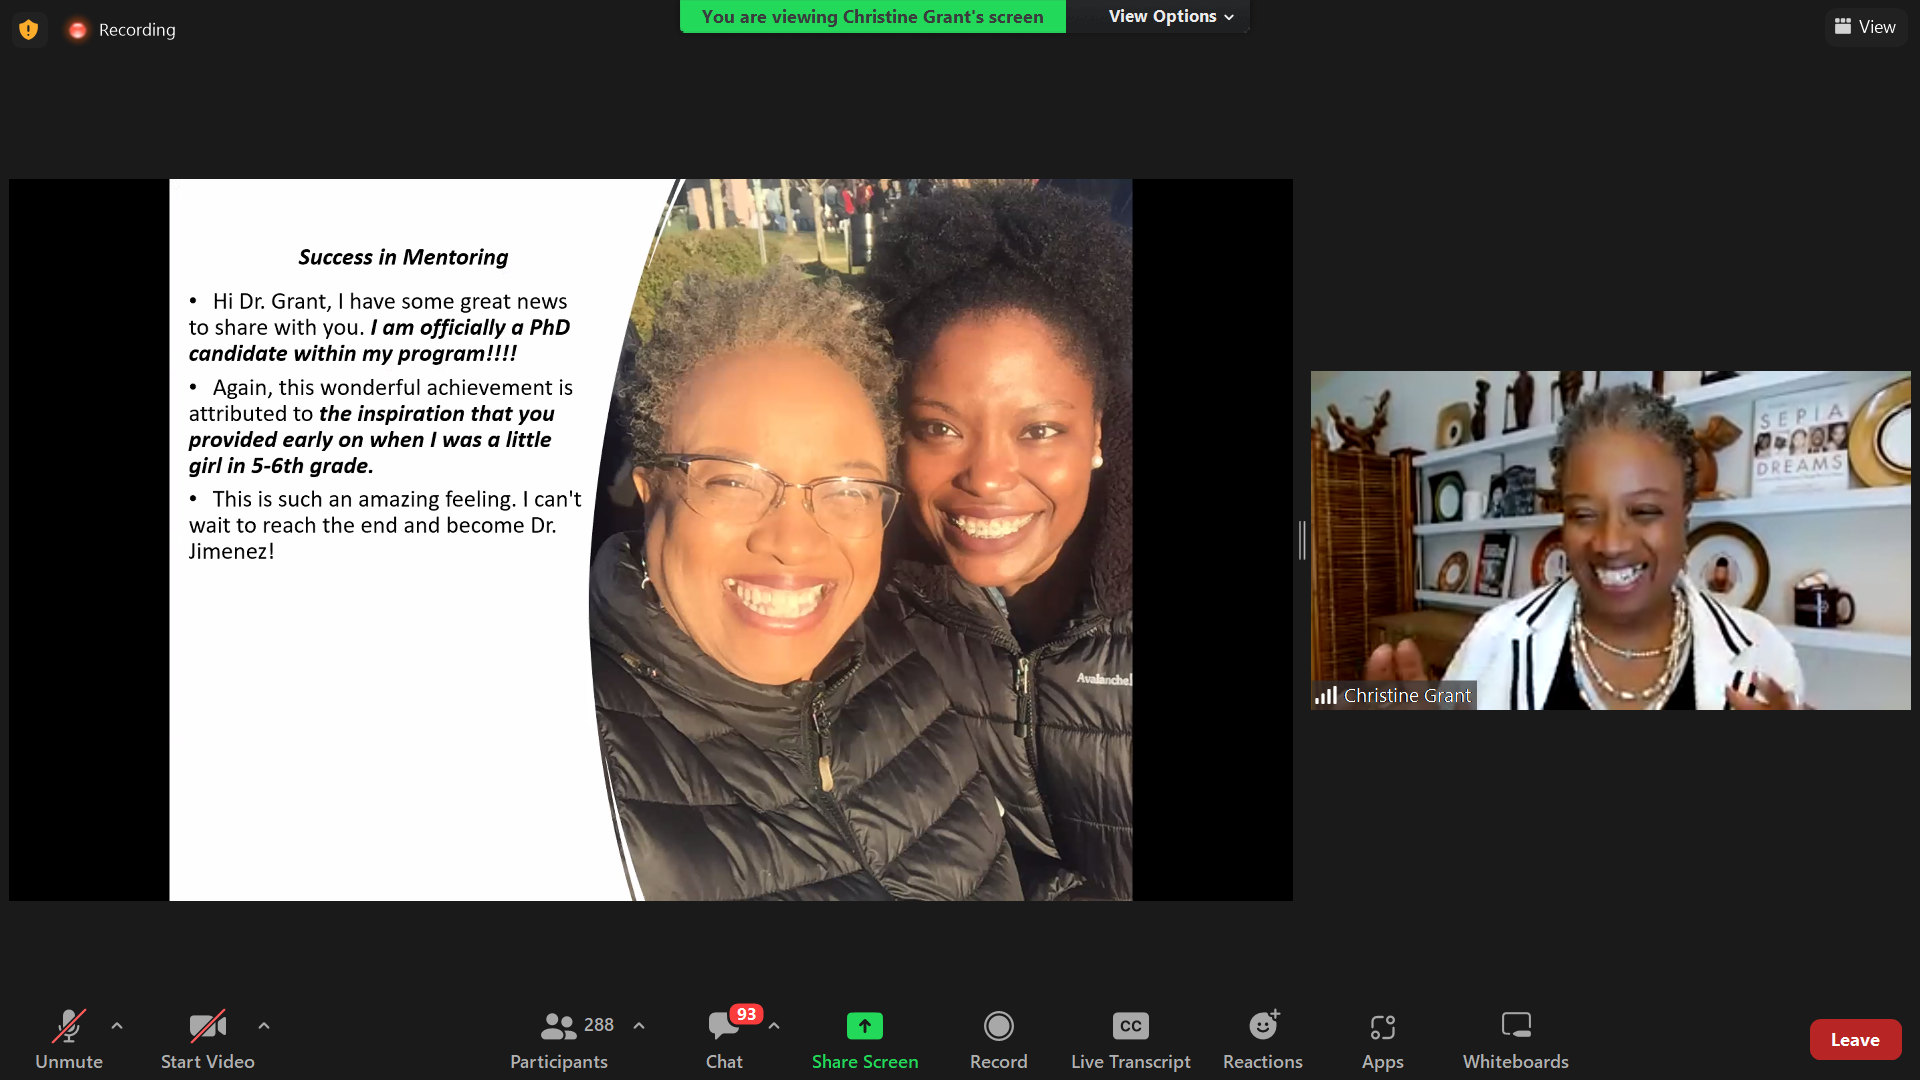
Task: Turn on camera with Start Video
Action: [x=207, y=1026]
